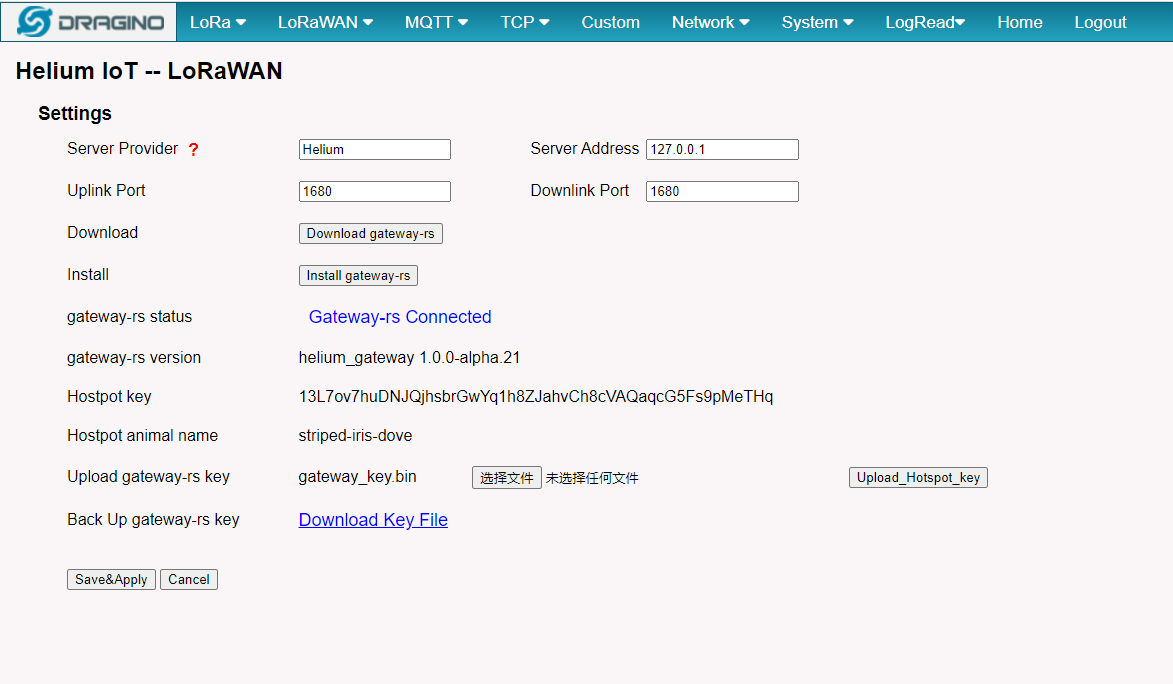The height and width of the screenshot is (684, 1173).
Task: Click the Server Provider input field
Action: point(375,150)
